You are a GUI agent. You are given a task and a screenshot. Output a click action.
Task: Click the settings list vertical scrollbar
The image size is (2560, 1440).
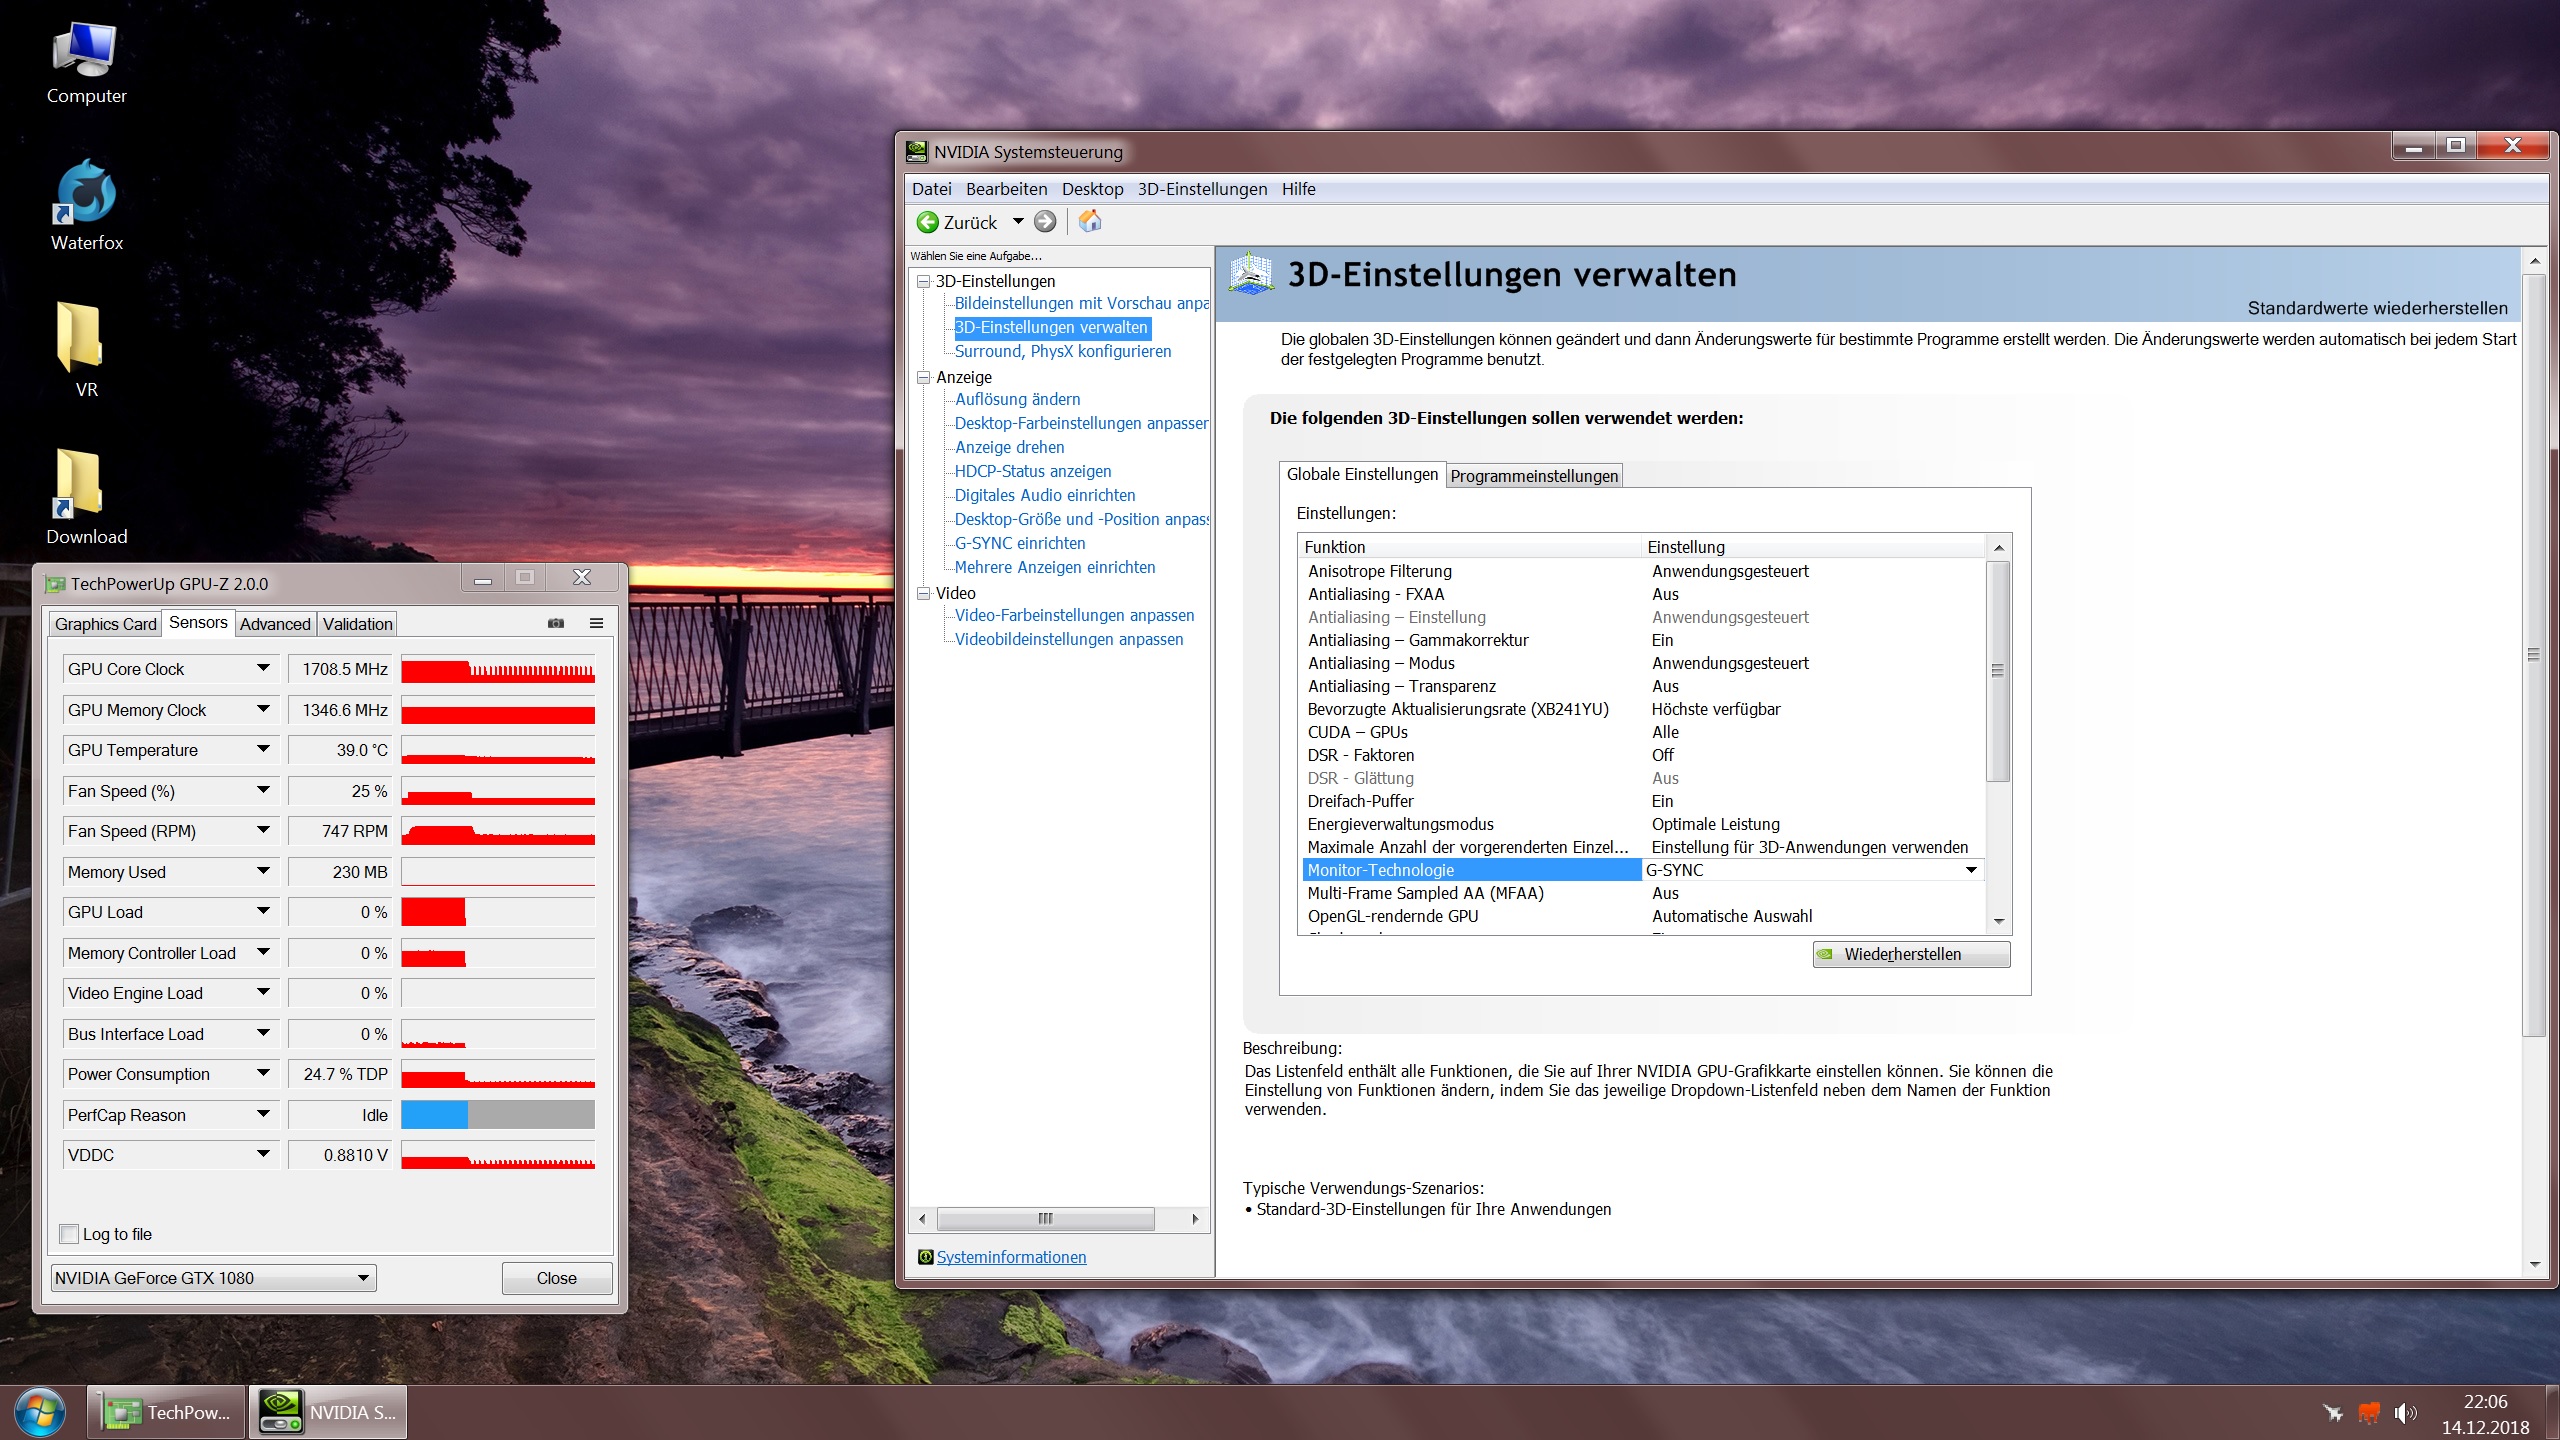tap(1998, 670)
